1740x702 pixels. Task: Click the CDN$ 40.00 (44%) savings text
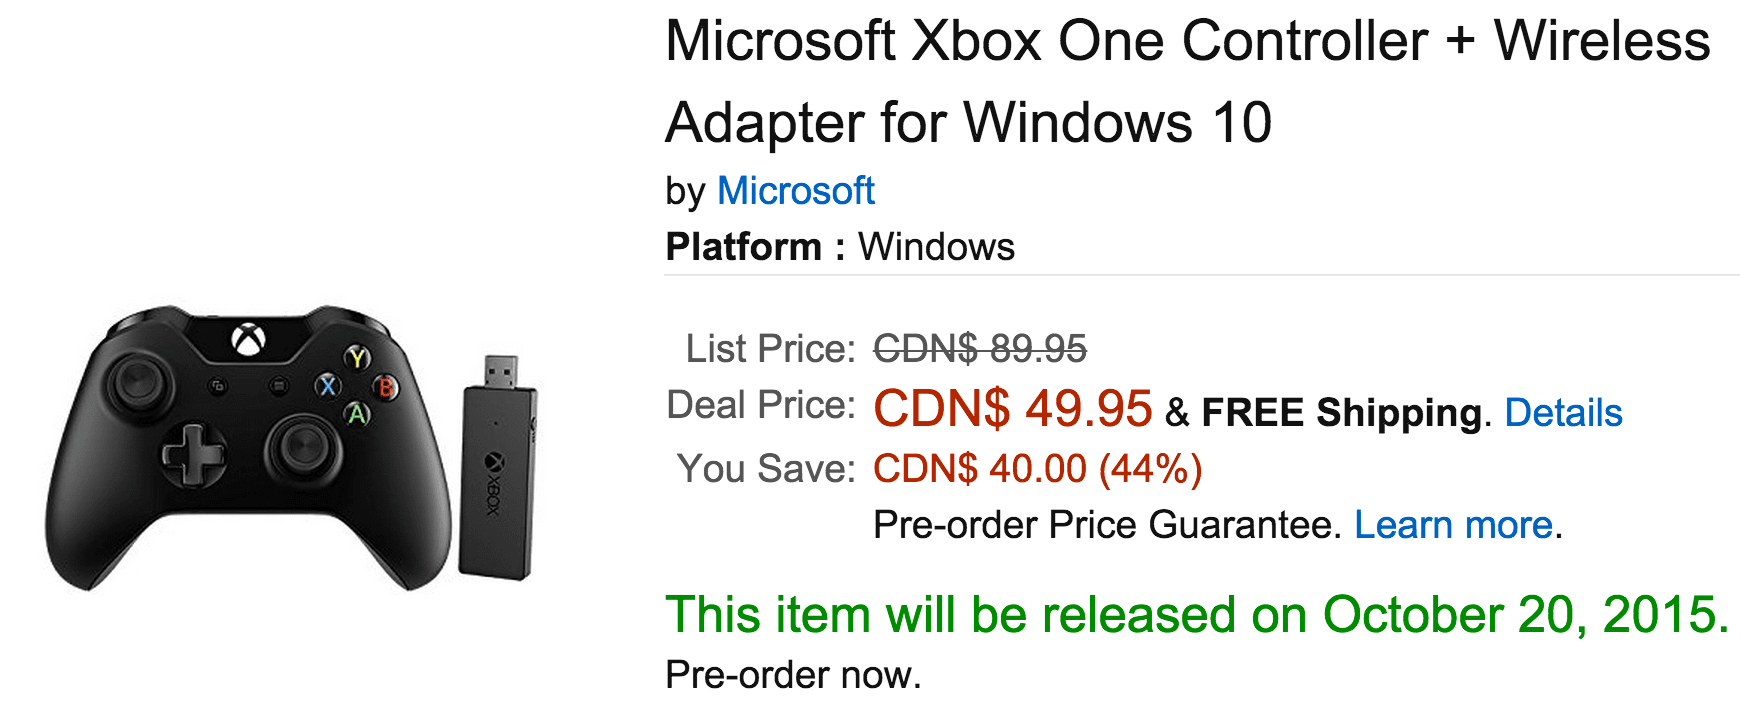point(1038,468)
